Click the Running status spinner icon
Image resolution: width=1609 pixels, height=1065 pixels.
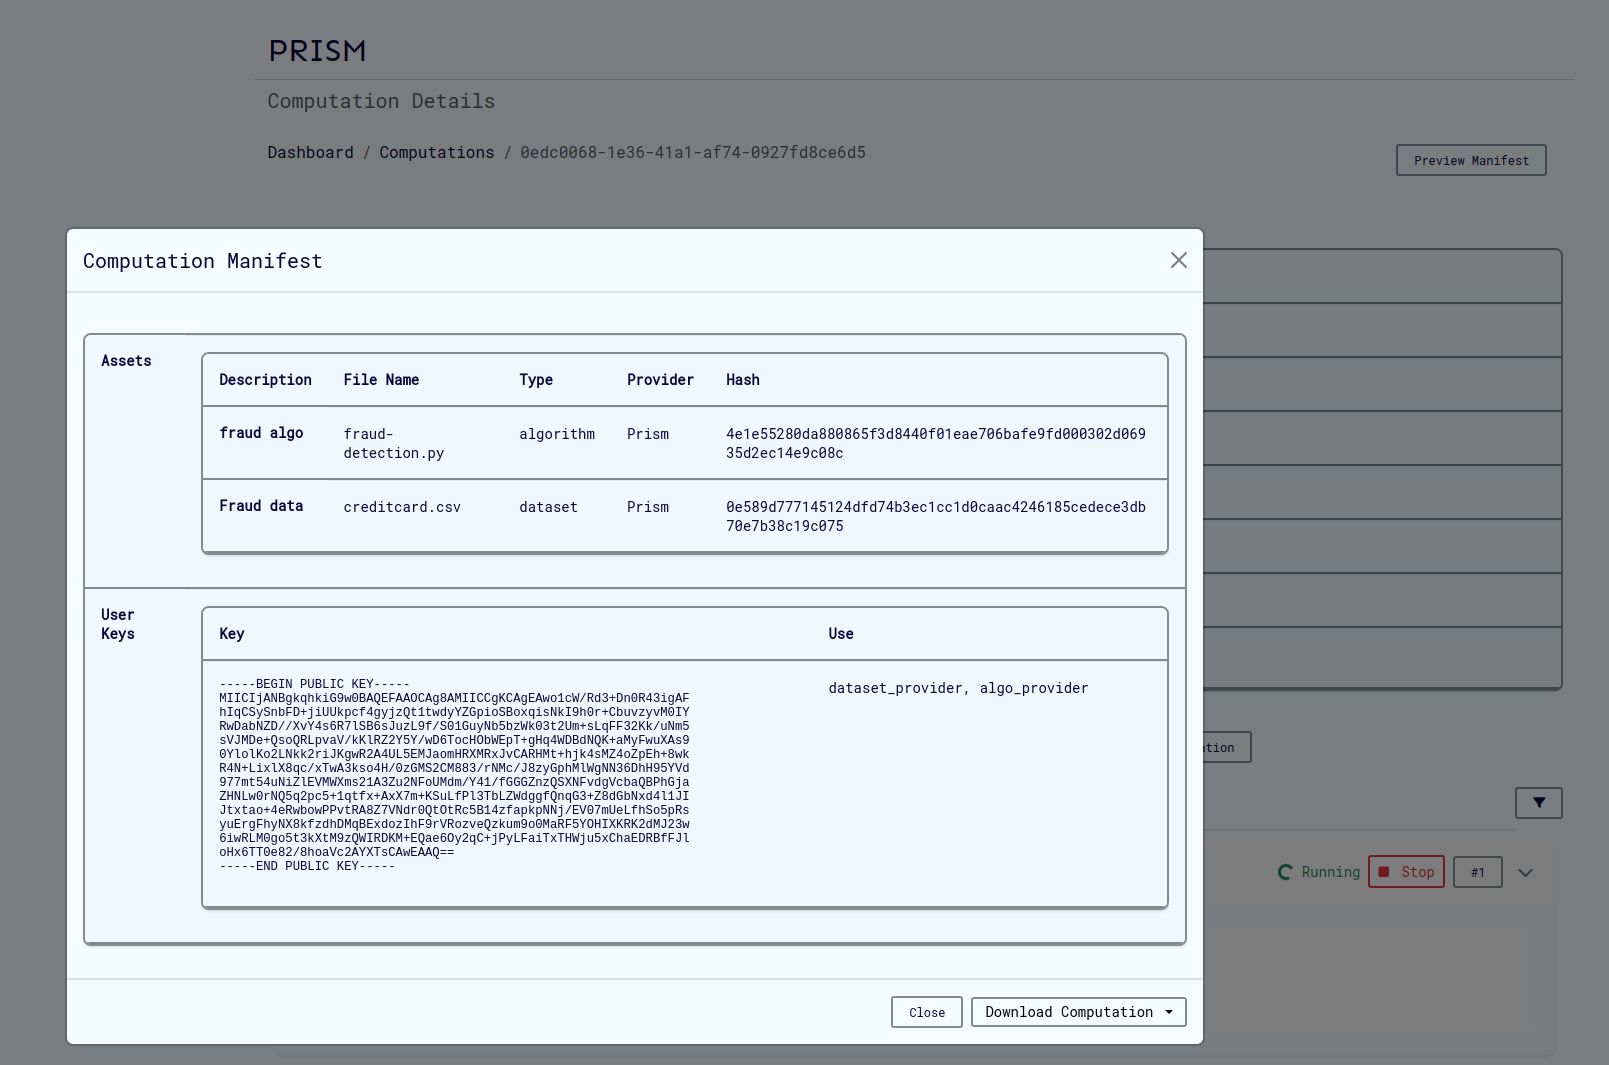pos(1285,872)
